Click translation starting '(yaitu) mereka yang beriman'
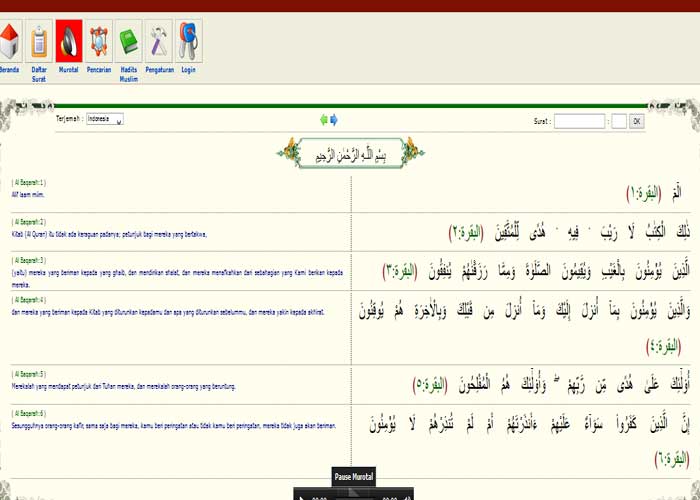 point(177,279)
